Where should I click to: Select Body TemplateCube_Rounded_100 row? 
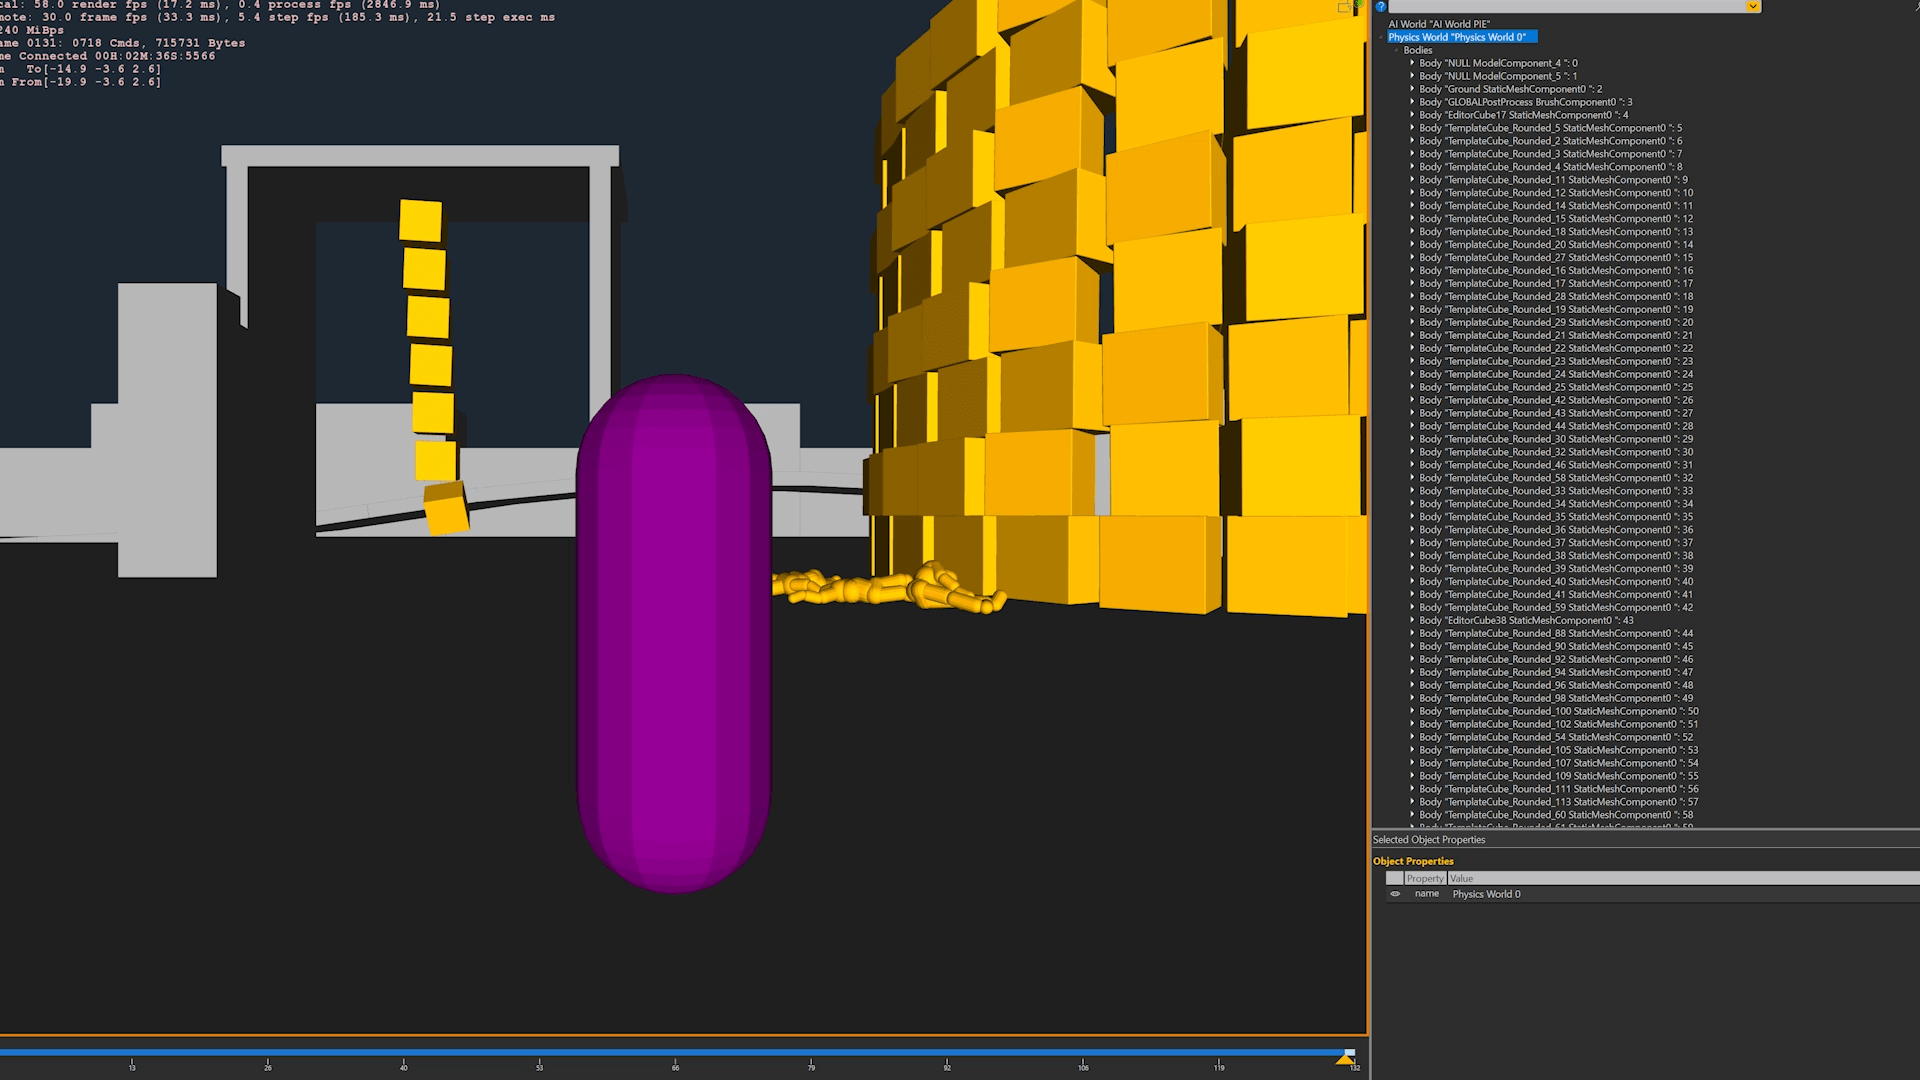click(1559, 711)
